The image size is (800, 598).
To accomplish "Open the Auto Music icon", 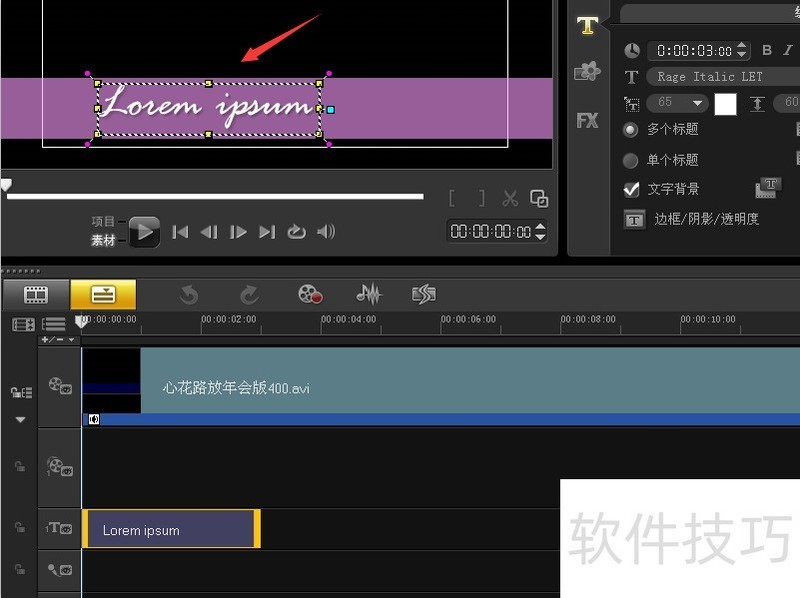I will [423, 294].
